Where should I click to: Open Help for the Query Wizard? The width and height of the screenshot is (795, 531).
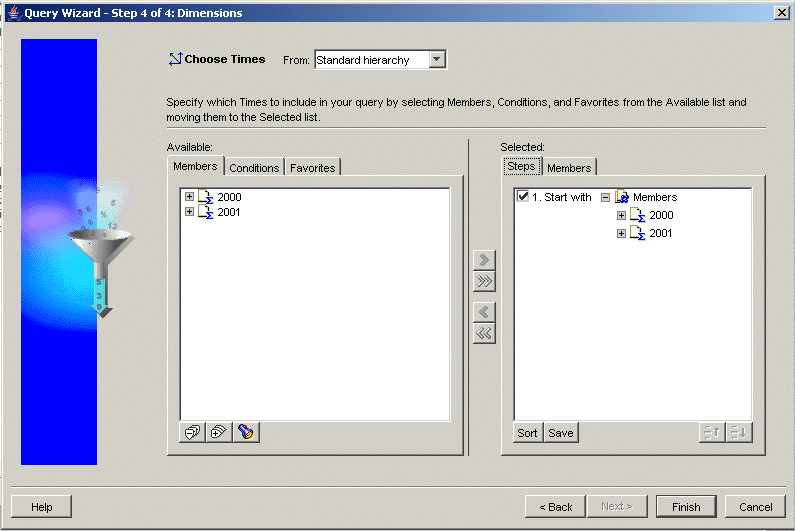click(x=42, y=507)
